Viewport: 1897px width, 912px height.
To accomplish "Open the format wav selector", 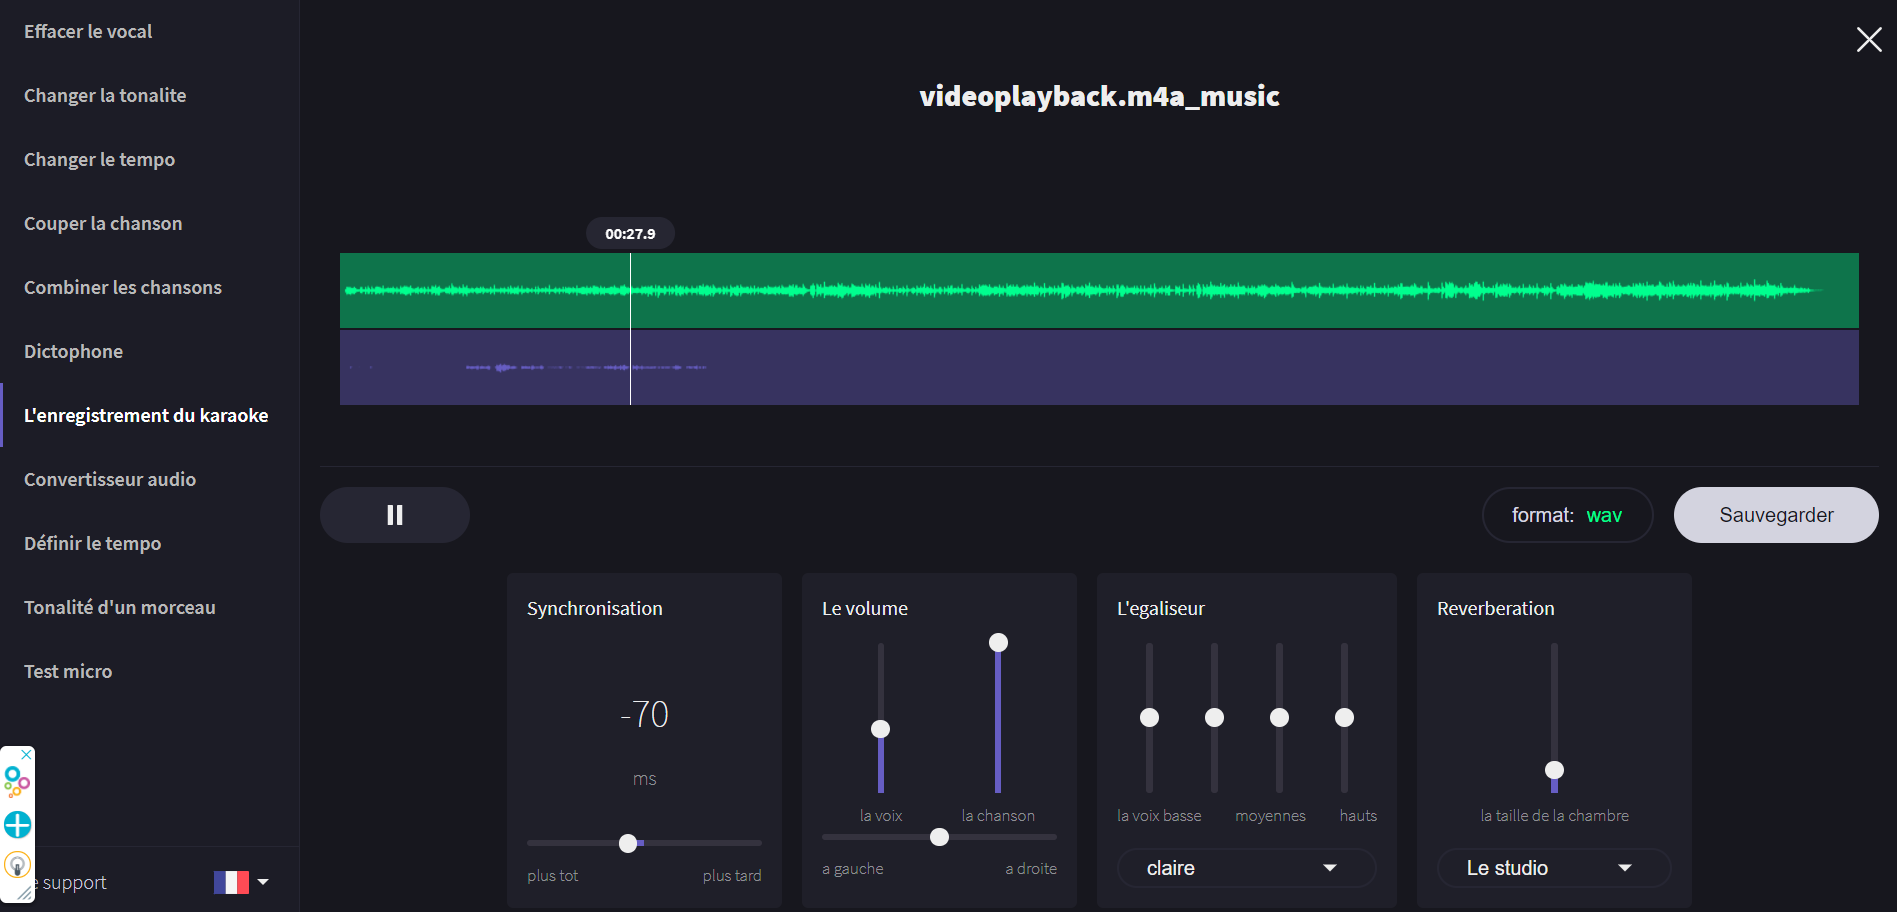I will [x=1566, y=515].
